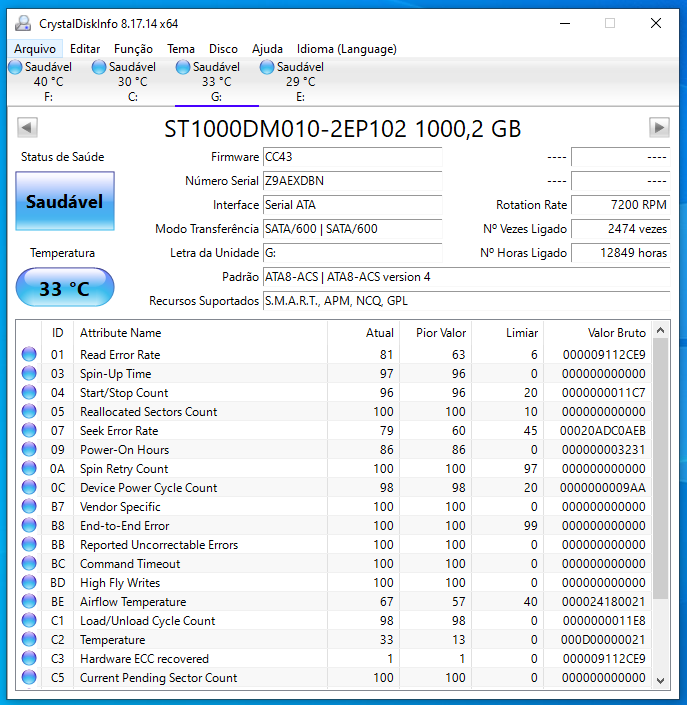Select the E: disk at 29 °C

click(x=300, y=81)
